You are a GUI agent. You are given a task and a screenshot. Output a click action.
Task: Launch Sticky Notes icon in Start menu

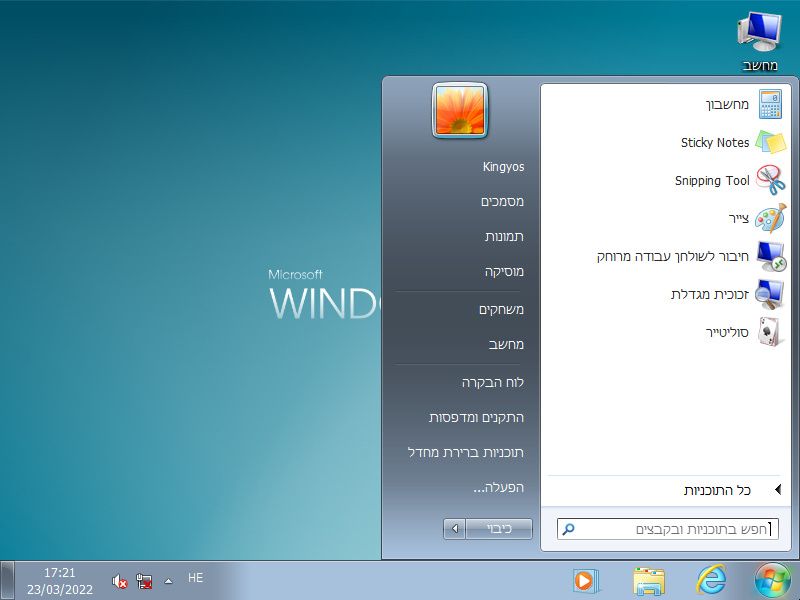pyautogui.click(x=770, y=142)
